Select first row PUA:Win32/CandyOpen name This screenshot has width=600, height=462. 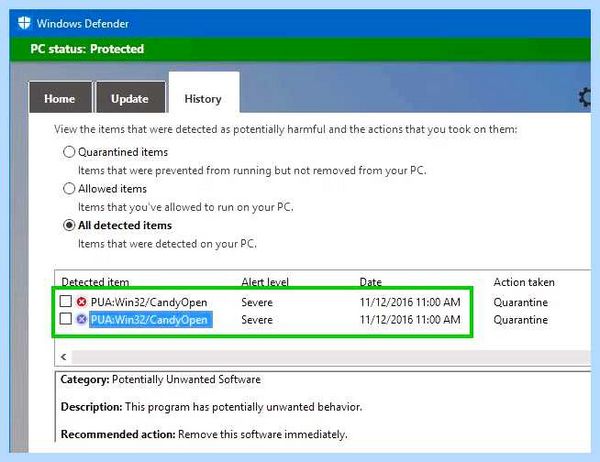(x=149, y=302)
